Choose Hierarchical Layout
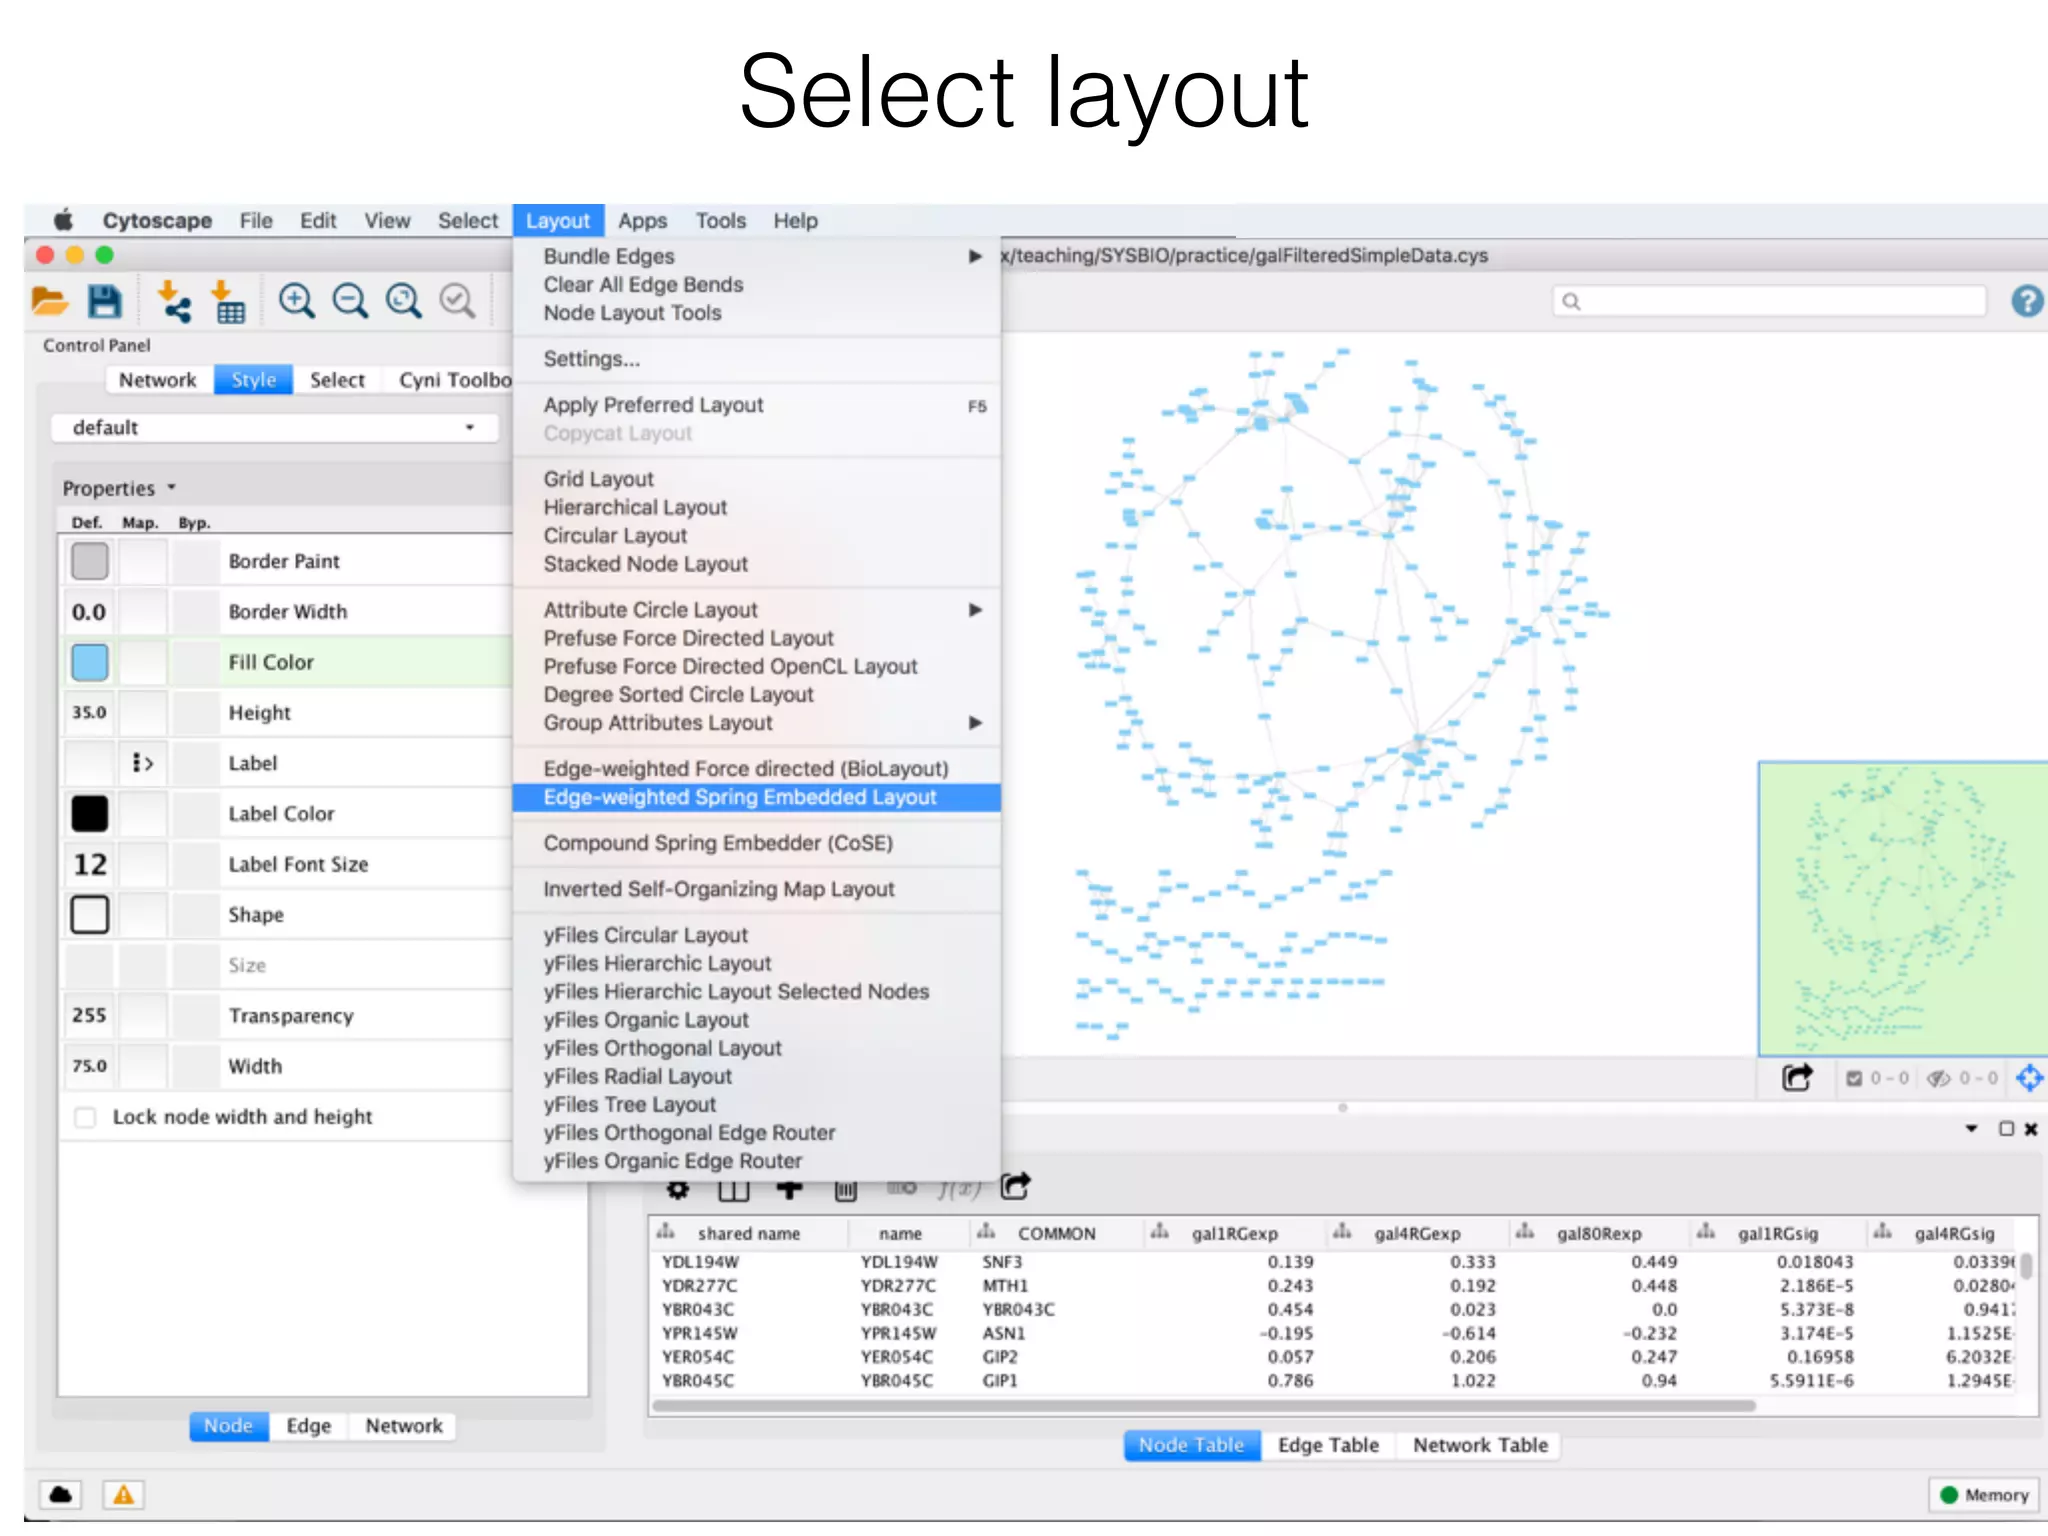 [756, 507]
